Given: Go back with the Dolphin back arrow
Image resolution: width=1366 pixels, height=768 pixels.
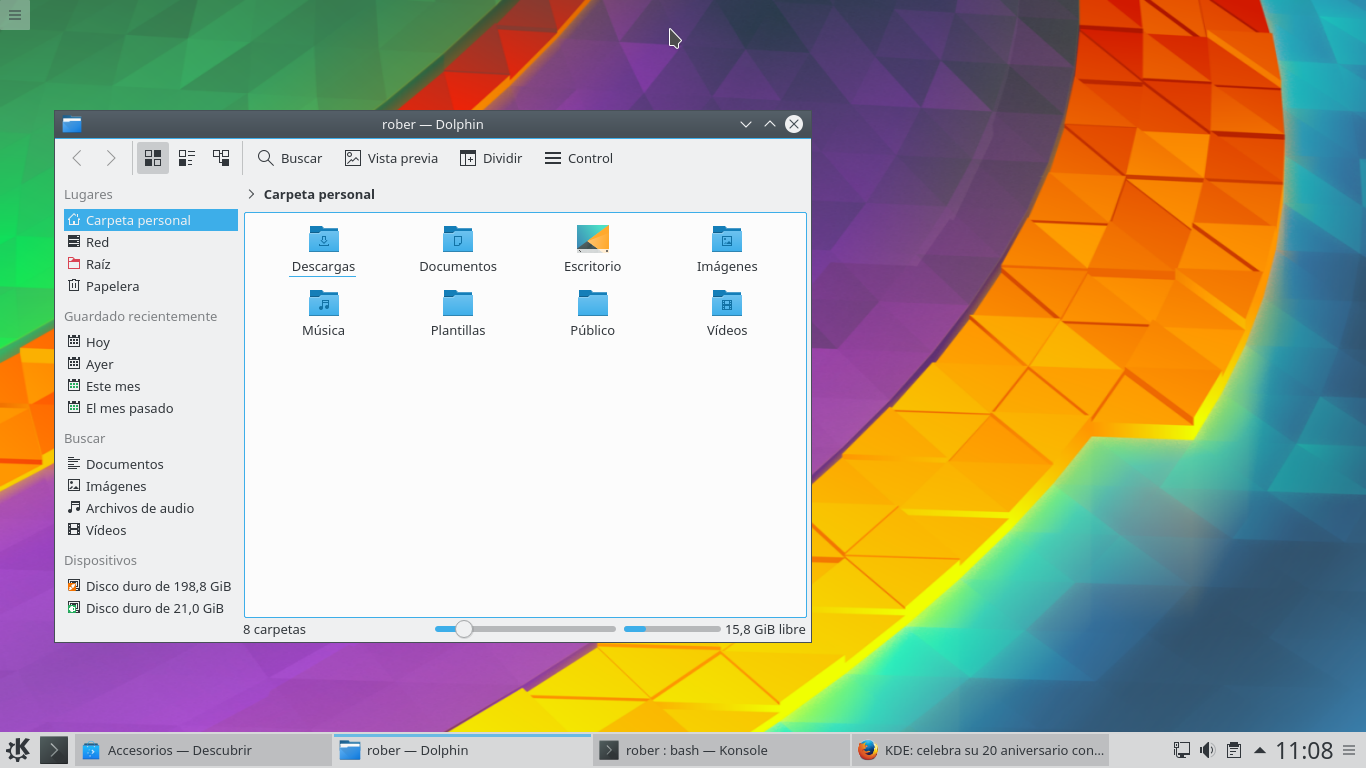Looking at the screenshot, I should coord(77,158).
